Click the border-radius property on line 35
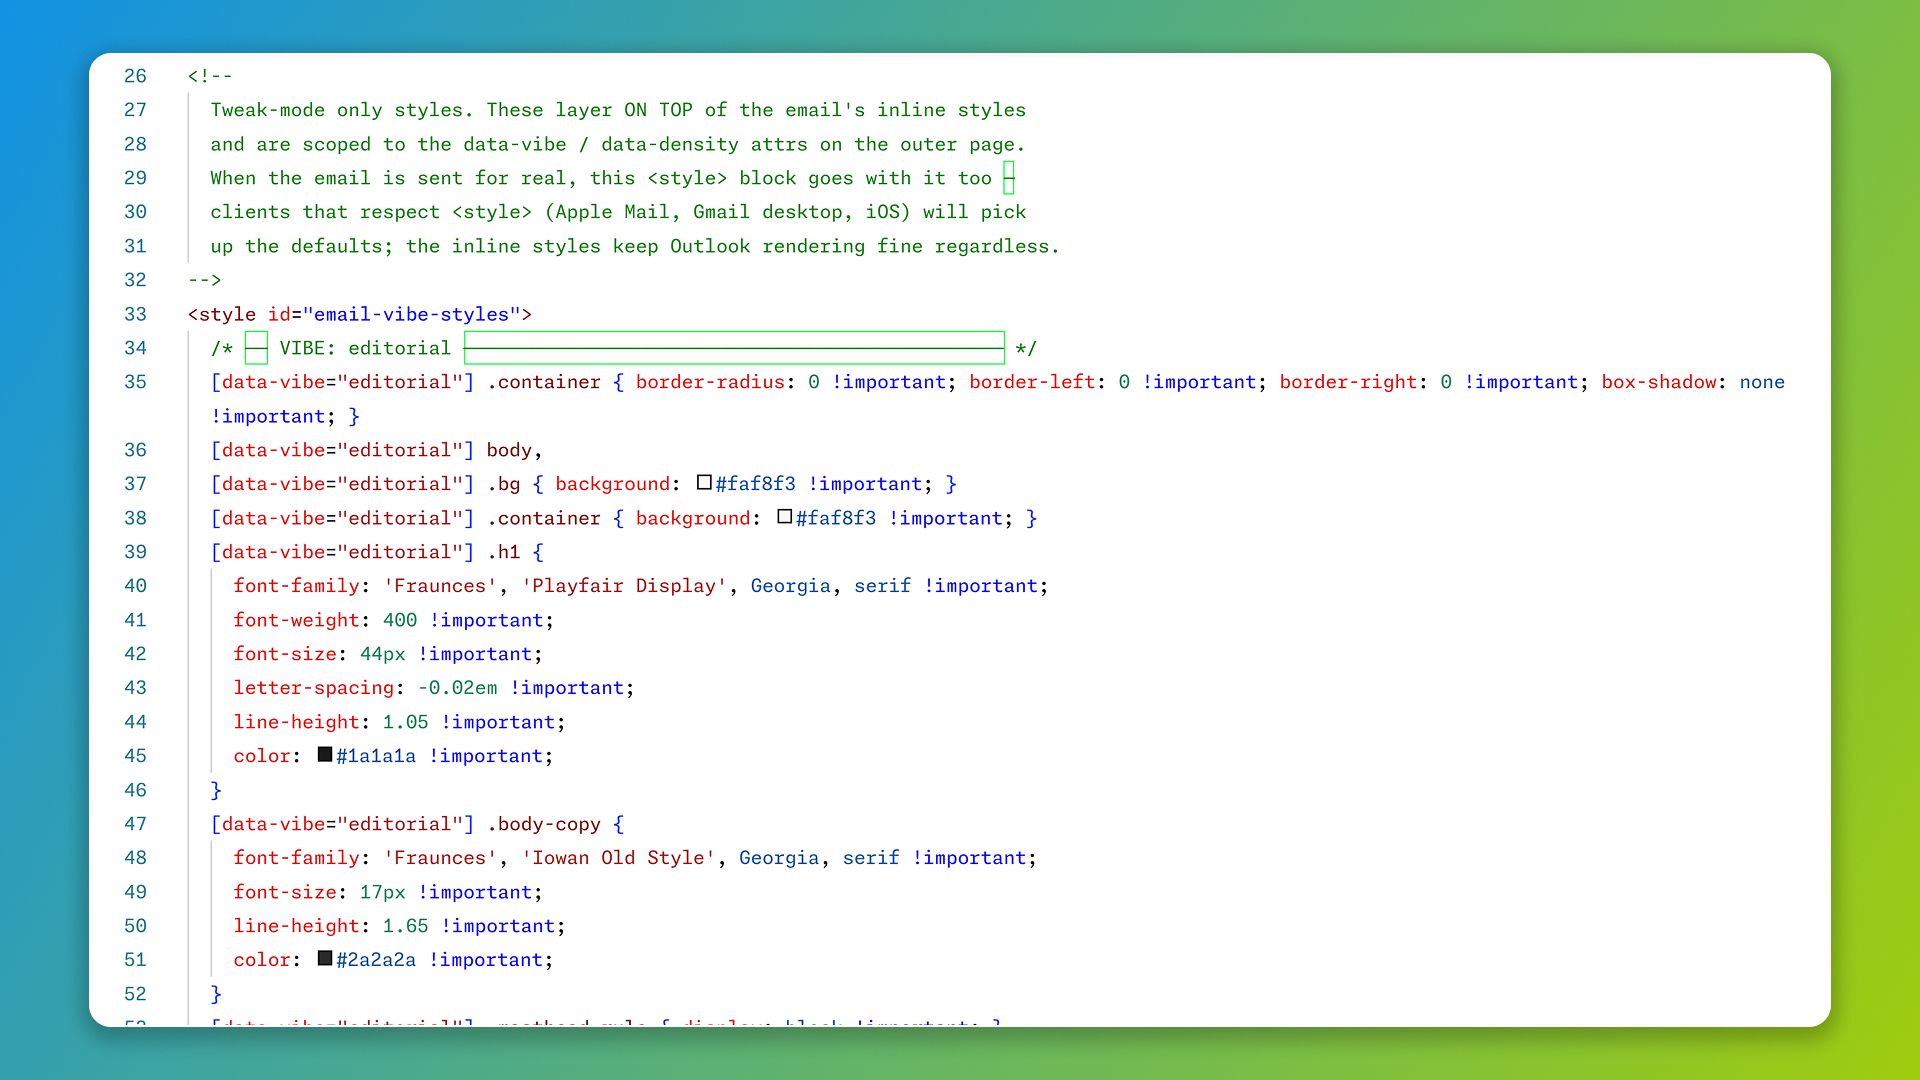Viewport: 1920px width, 1080px height. pos(710,382)
